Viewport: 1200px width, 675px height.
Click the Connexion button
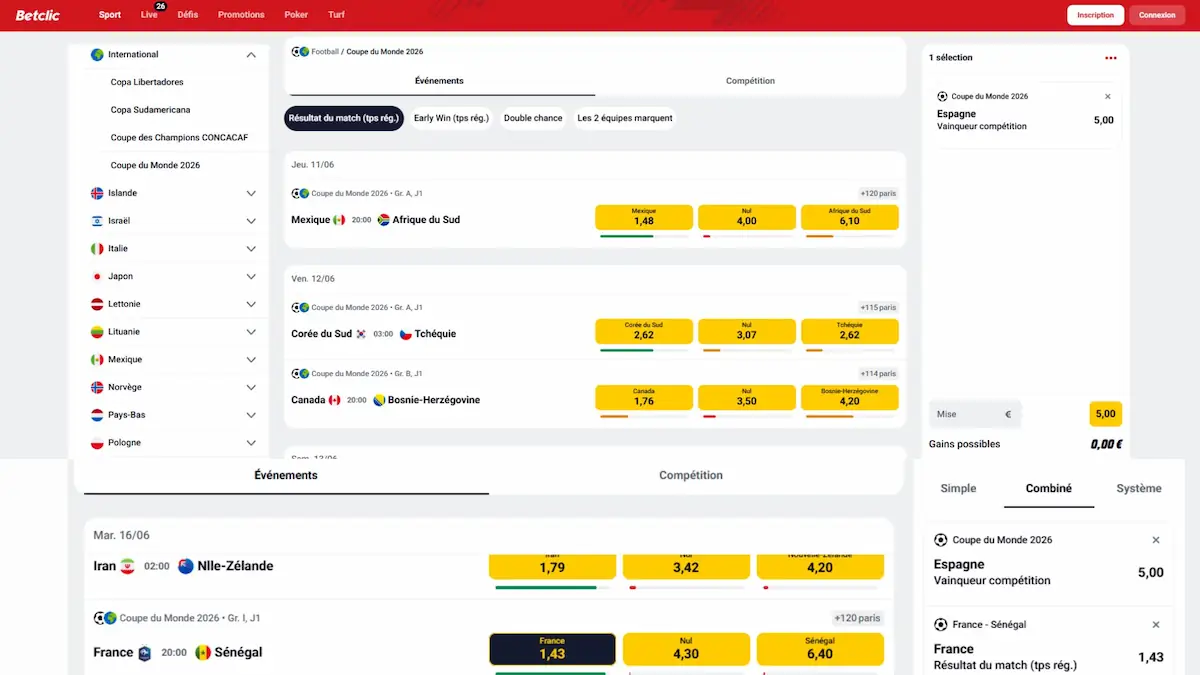pyautogui.click(x=1157, y=15)
